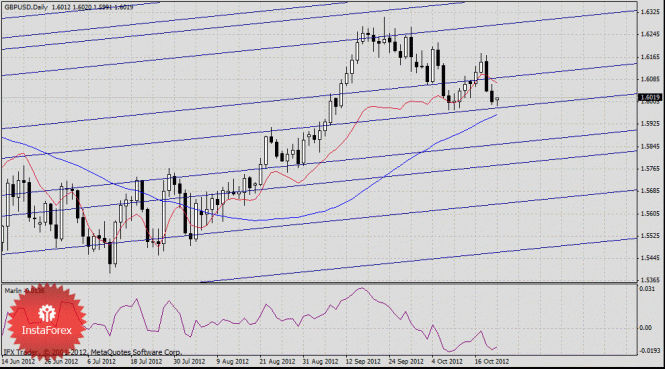Click the 1.5365 price level label
665x369 pixels.
click(x=651, y=280)
